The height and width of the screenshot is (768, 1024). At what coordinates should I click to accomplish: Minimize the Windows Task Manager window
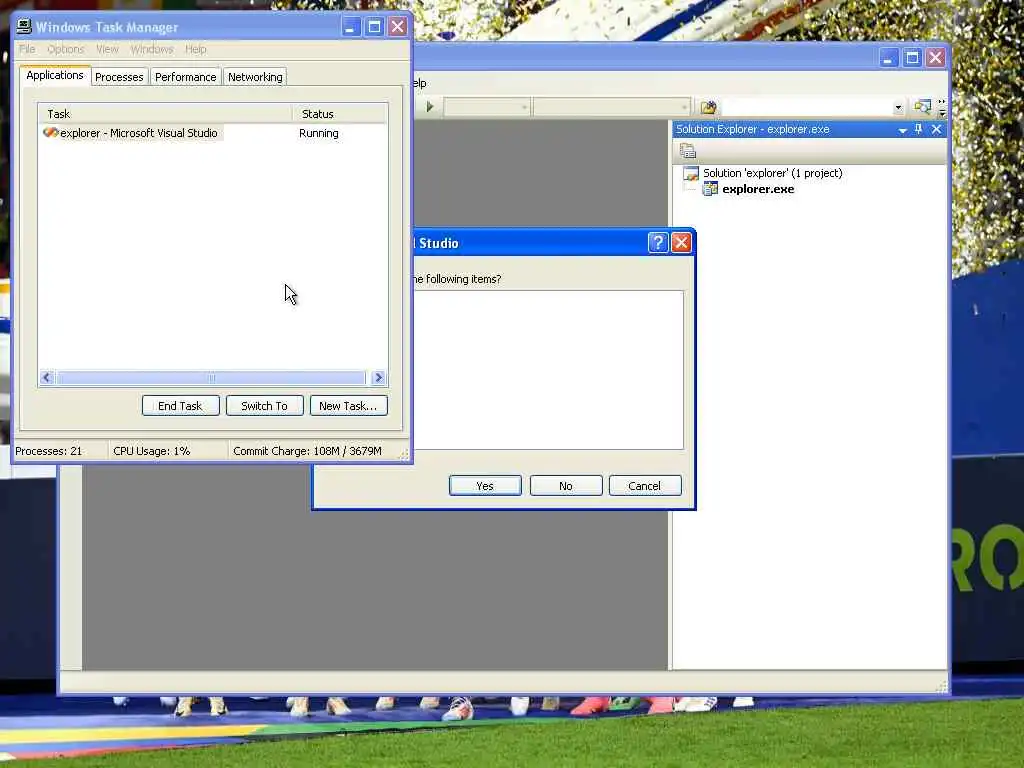coord(351,27)
